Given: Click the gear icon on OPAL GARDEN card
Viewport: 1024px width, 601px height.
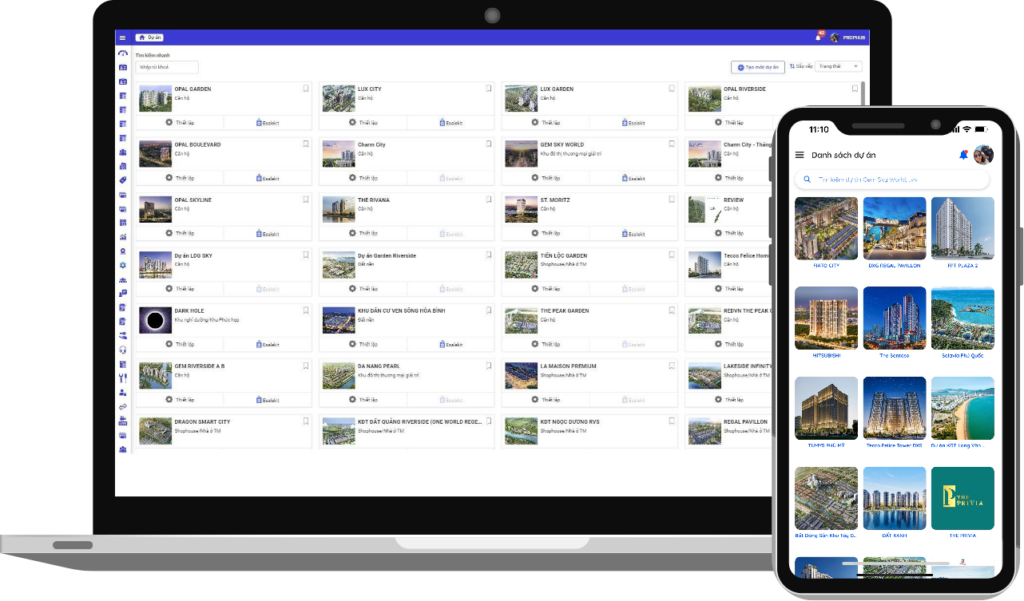Looking at the screenshot, I should click(169, 122).
